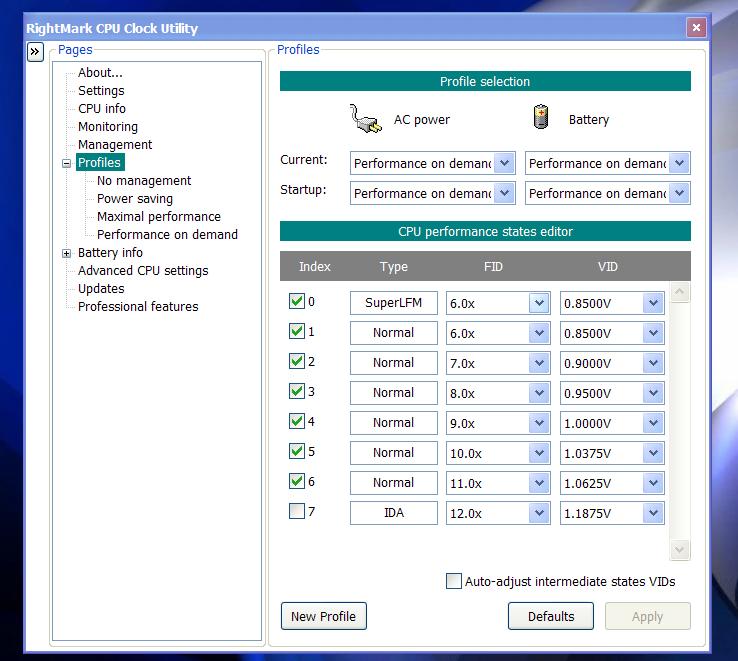The height and width of the screenshot is (661, 738).
Task: Open FID dropdown showing 12.0x
Action: pos(539,513)
